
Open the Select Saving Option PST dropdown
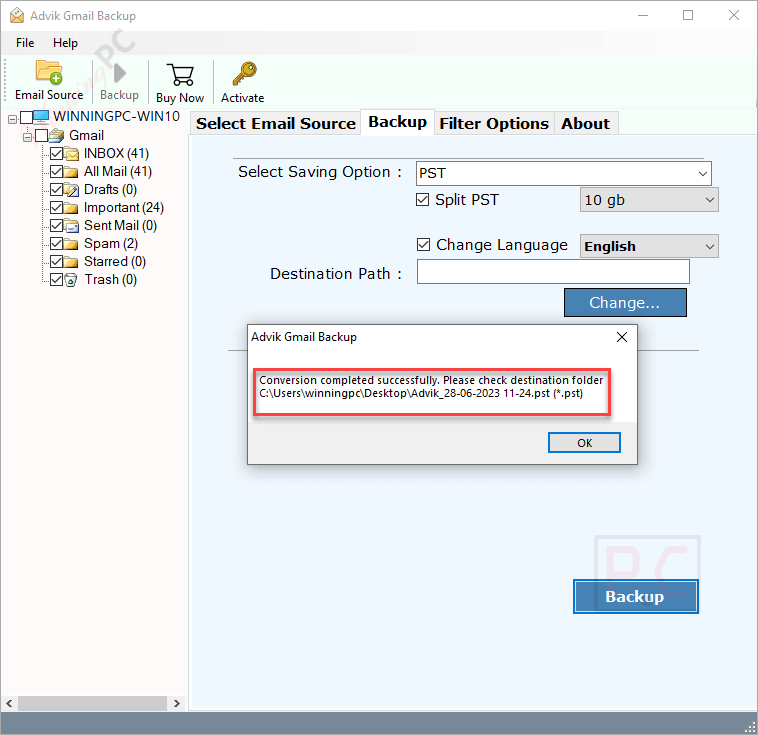tap(564, 174)
